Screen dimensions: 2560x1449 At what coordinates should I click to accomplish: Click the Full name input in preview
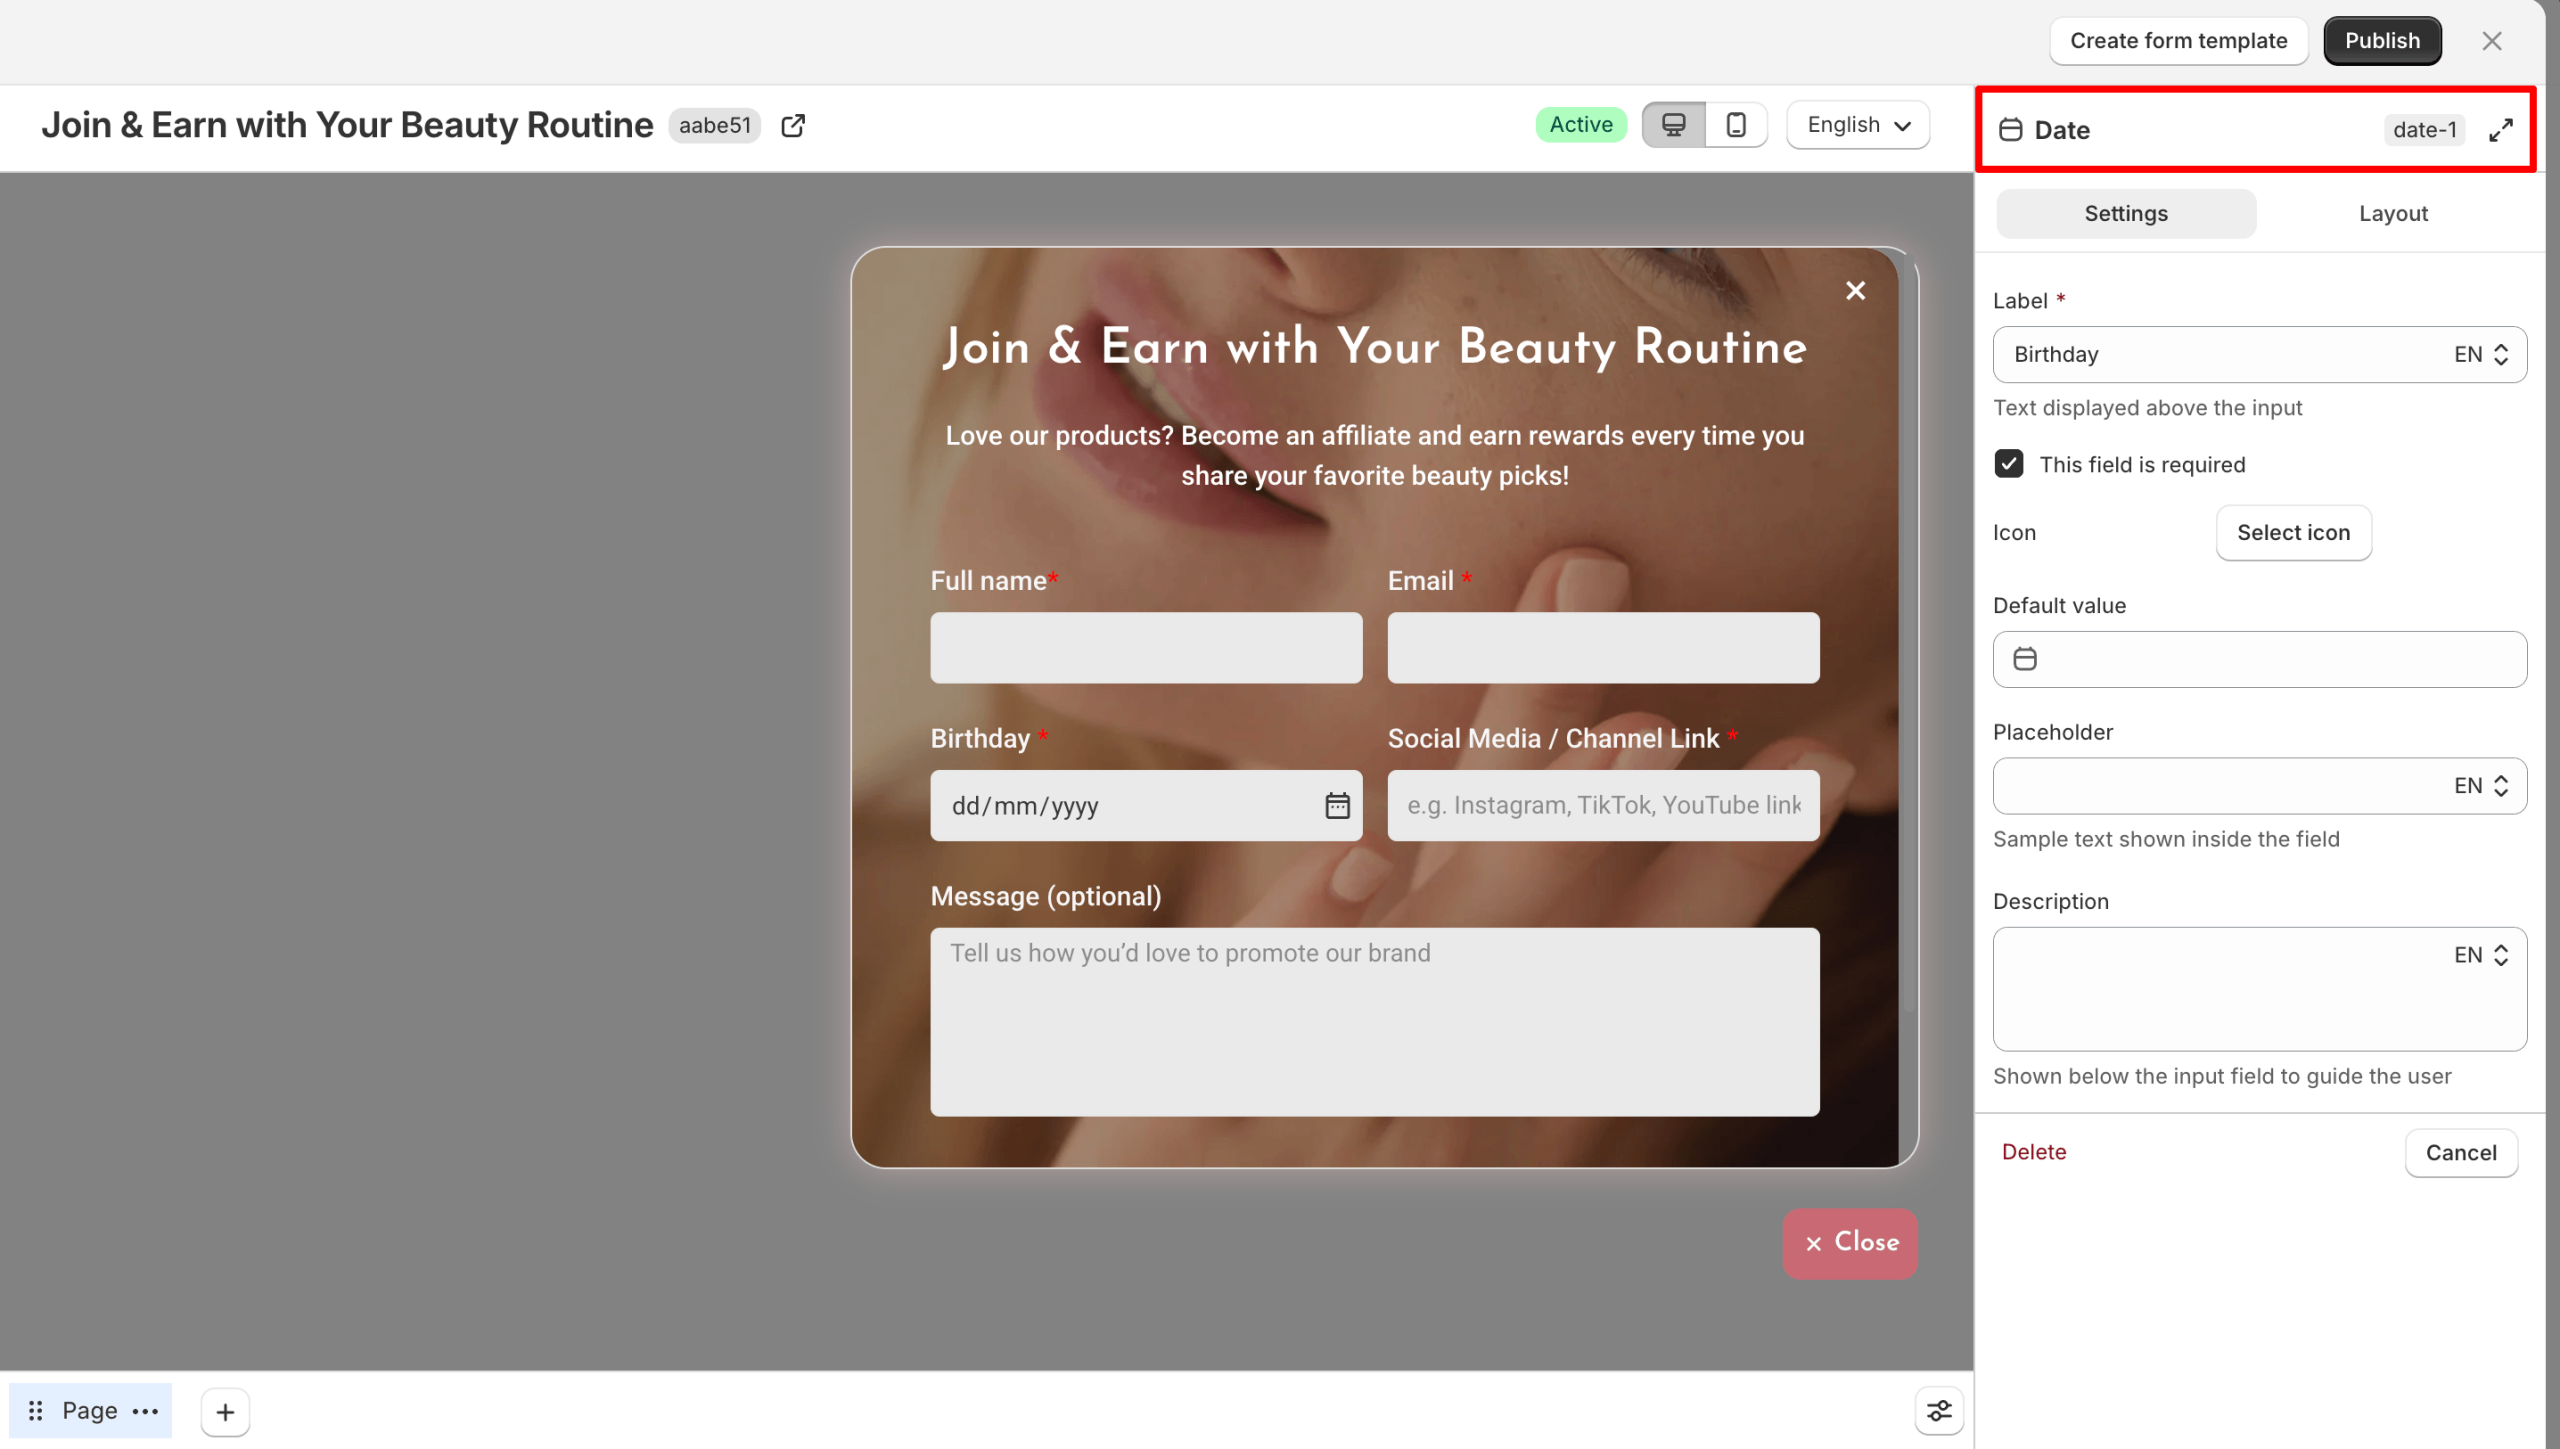[x=1146, y=648]
